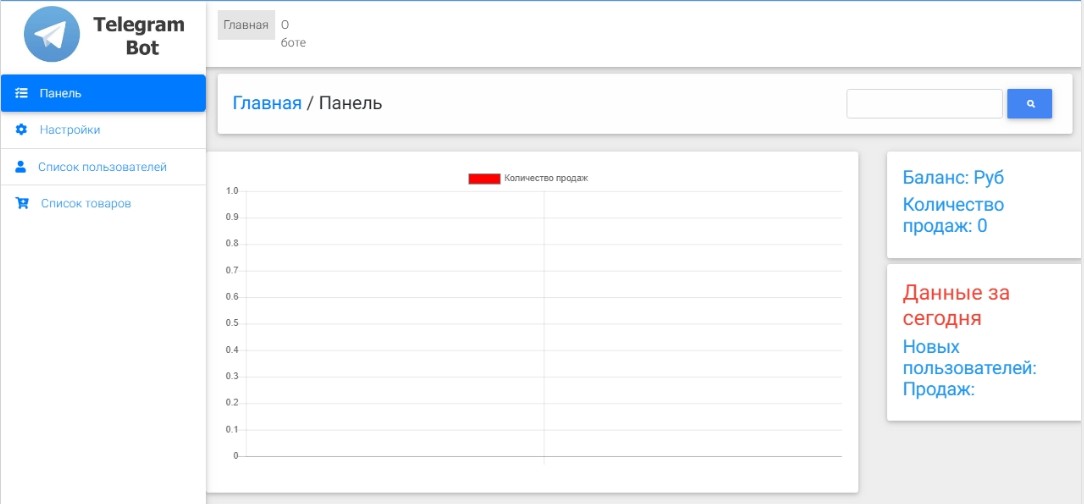1084x504 pixels.
Task: Click the Панель text in the breadcrumb
Action: (350, 103)
